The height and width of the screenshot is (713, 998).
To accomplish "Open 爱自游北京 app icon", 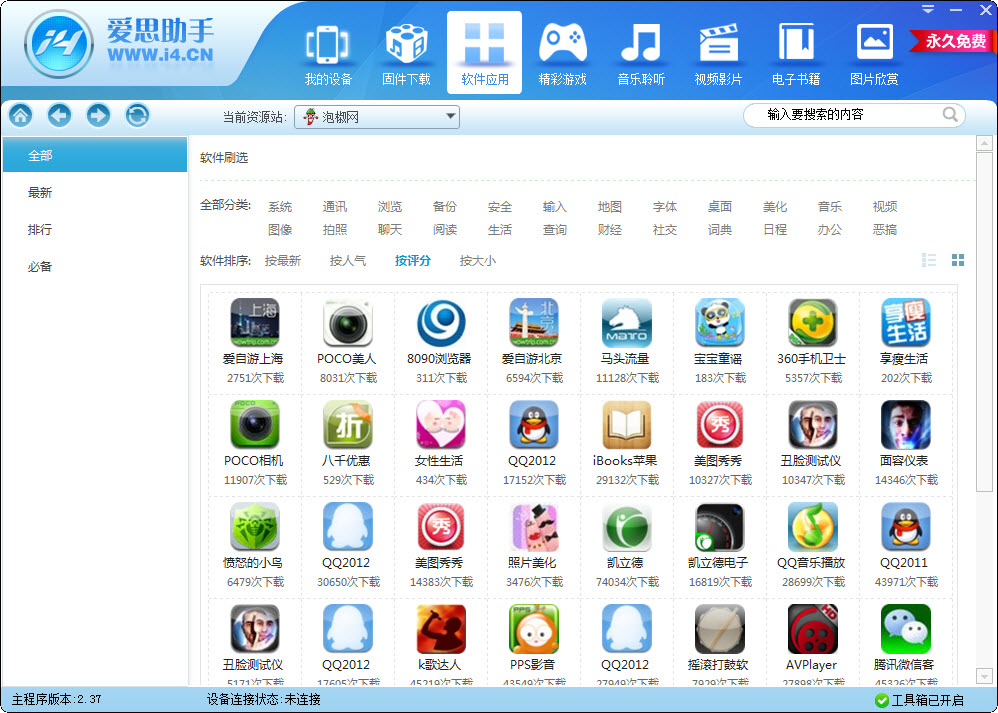I will [534, 323].
